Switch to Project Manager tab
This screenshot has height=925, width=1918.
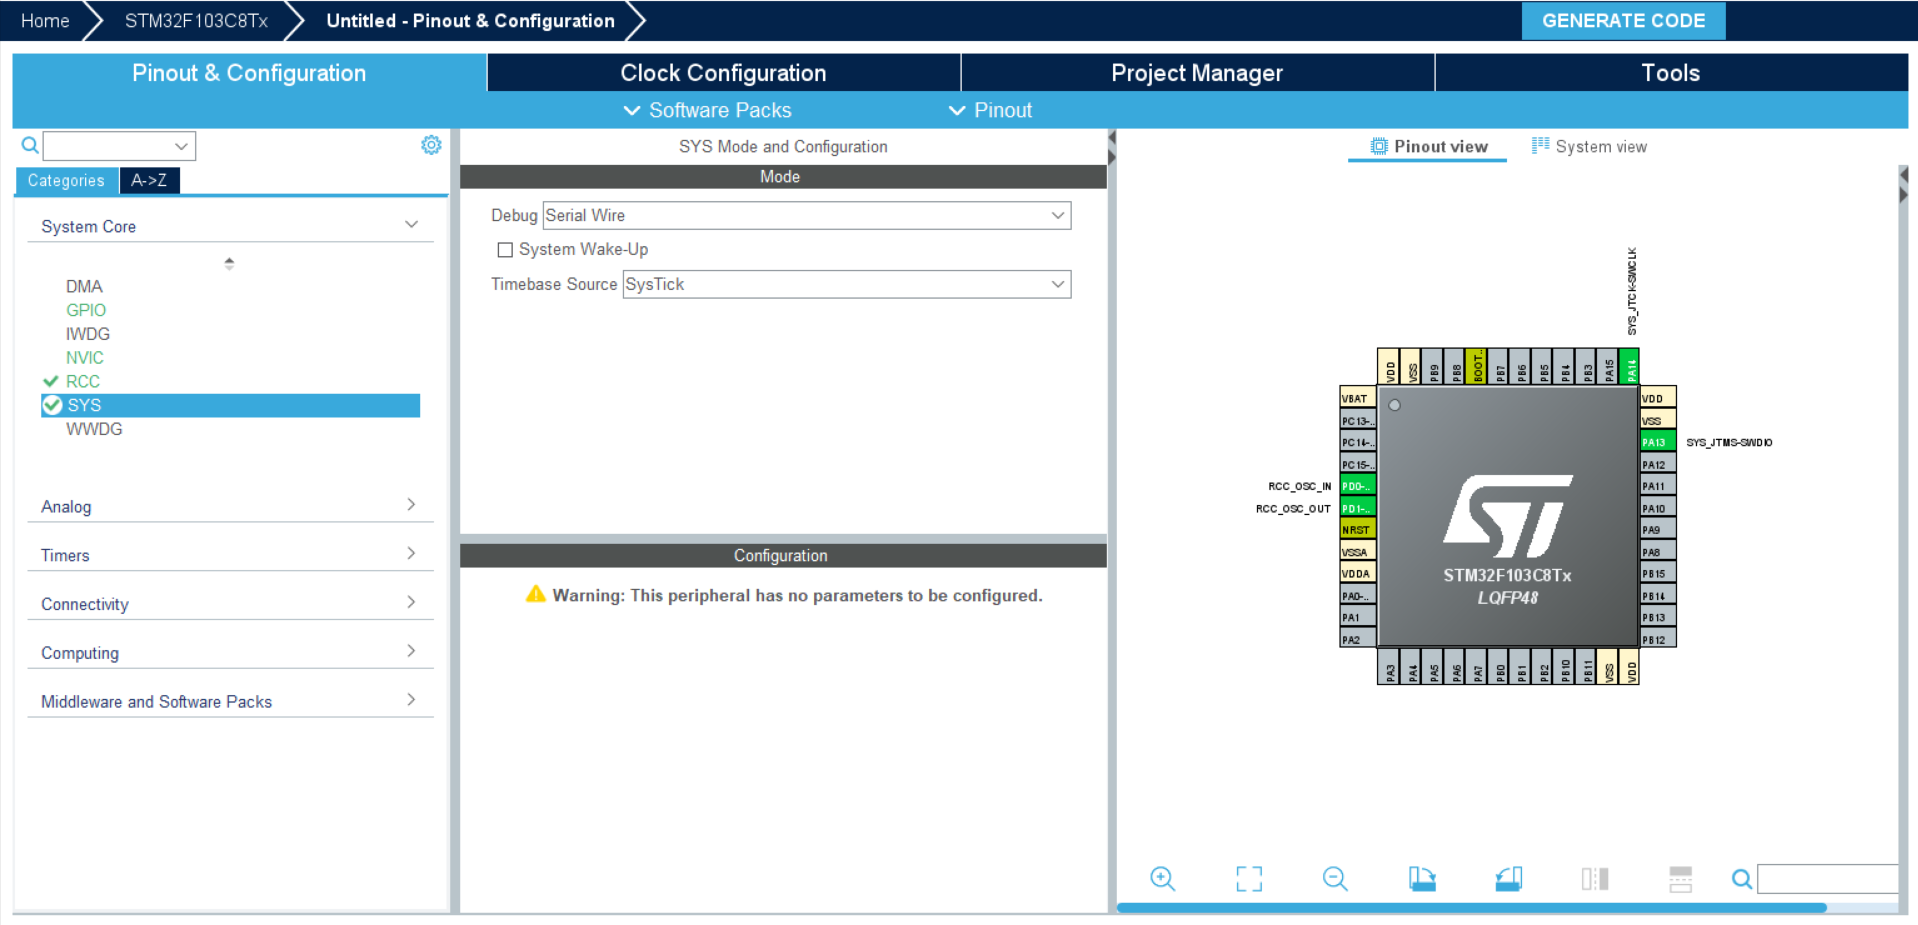[x=1197, y=73]
